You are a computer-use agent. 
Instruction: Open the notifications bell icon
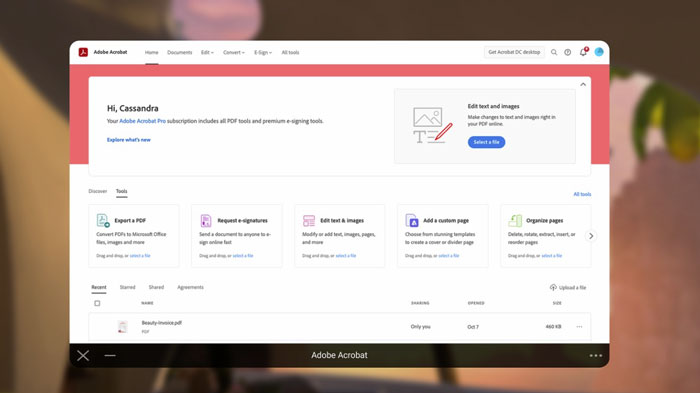point(583,52)
